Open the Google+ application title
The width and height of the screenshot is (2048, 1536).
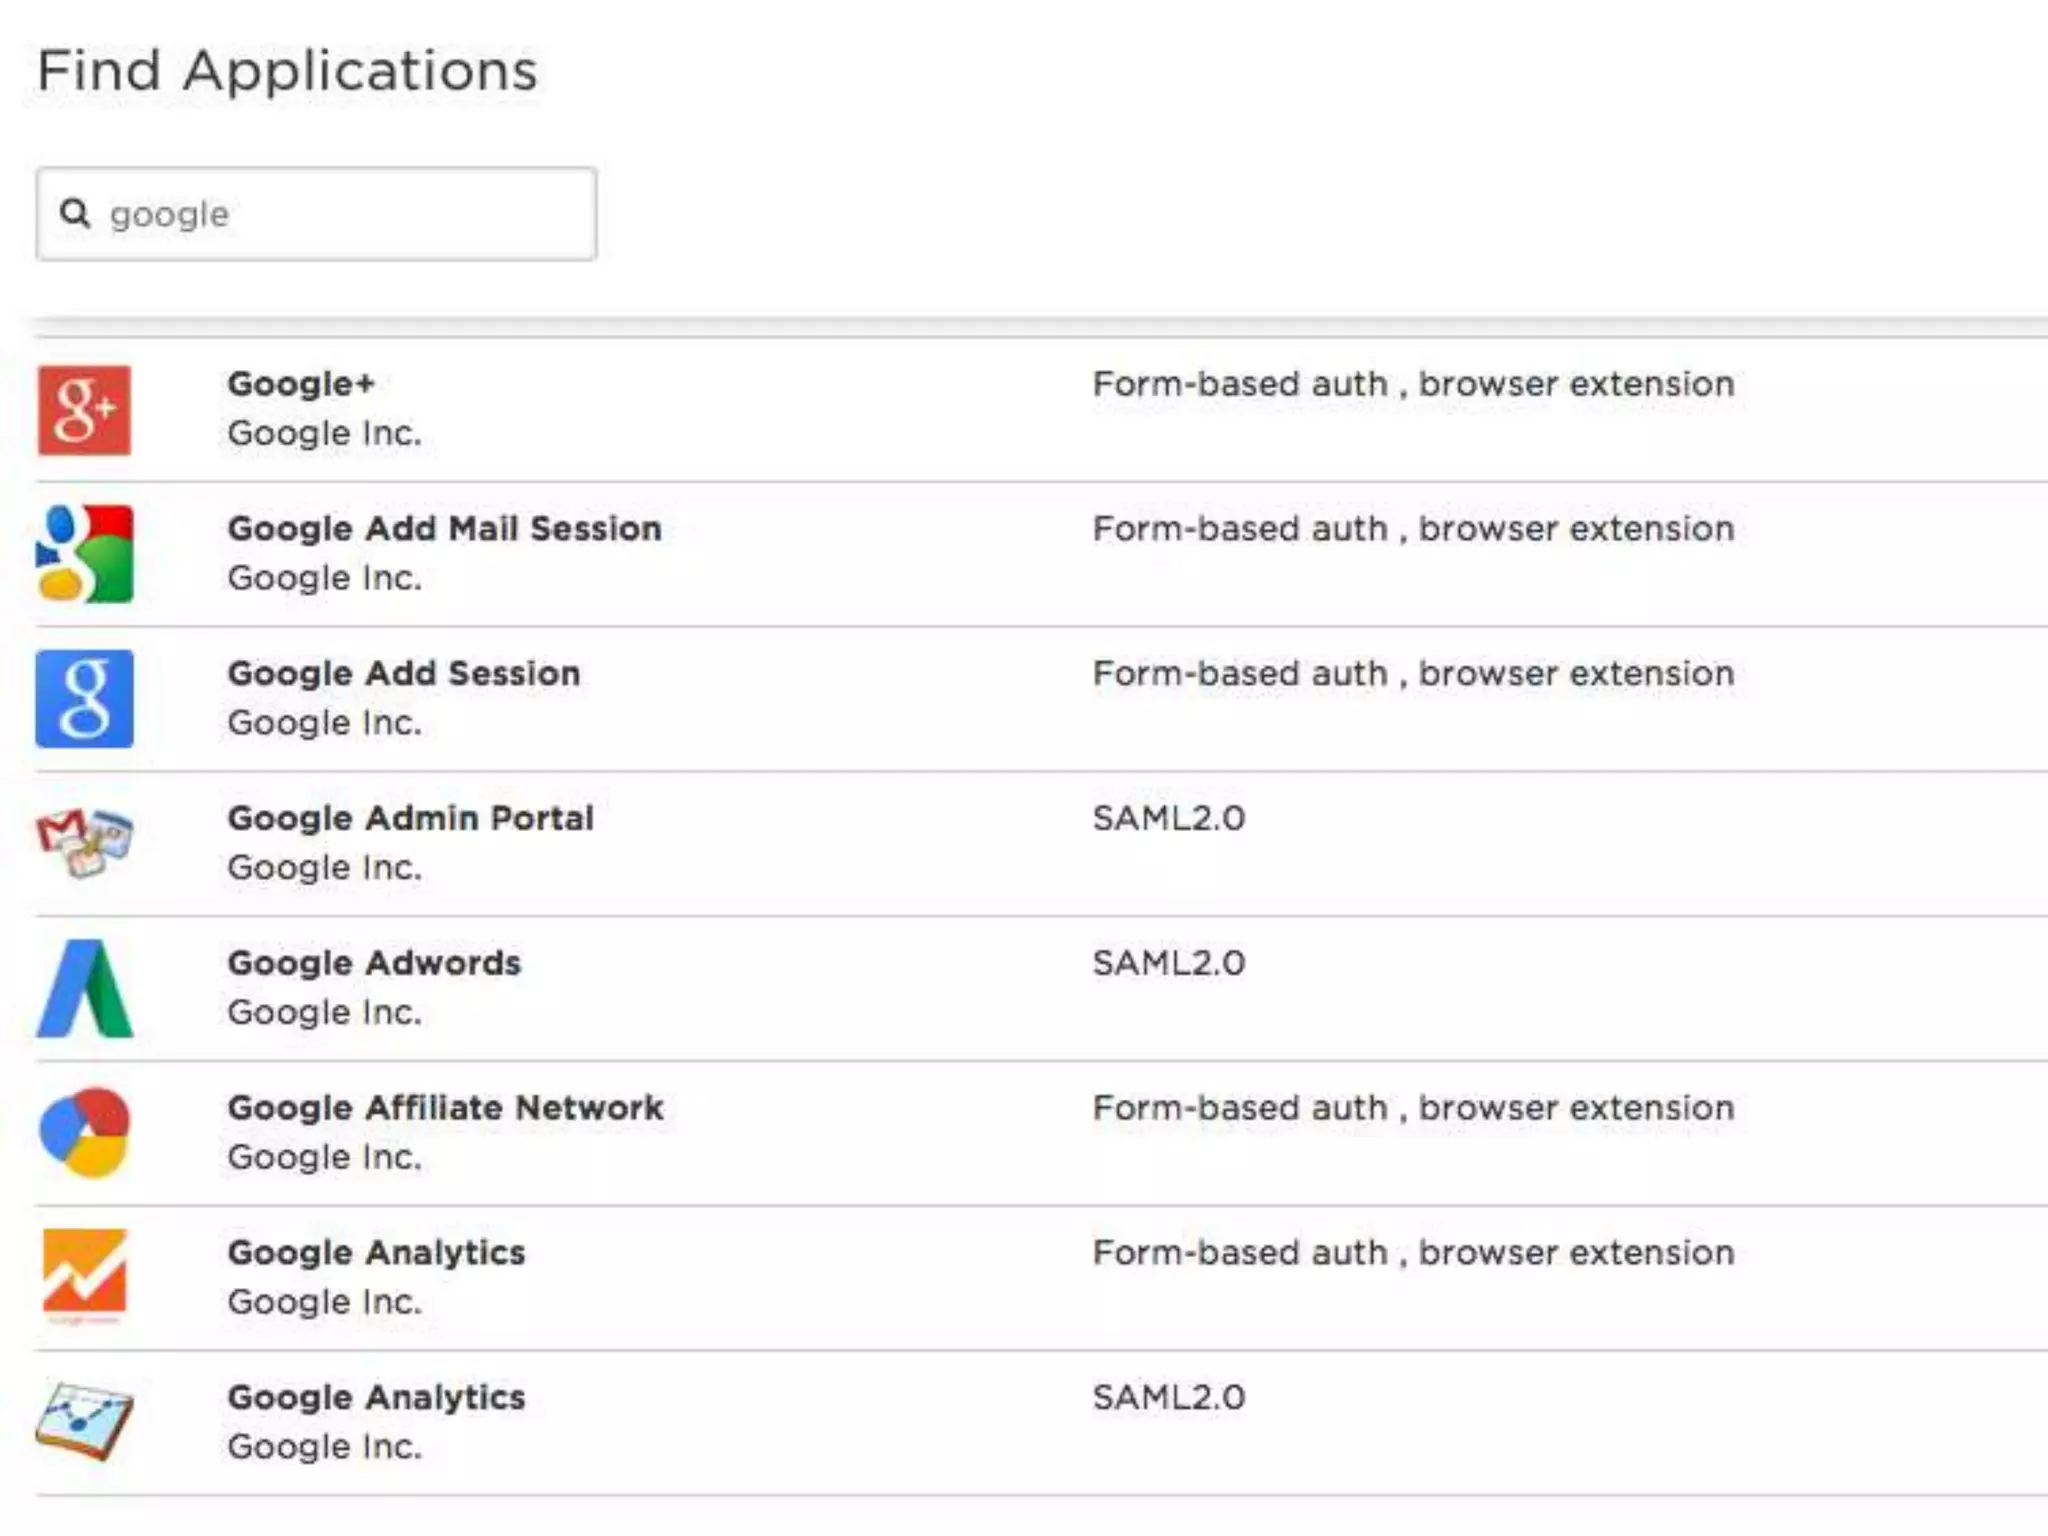pyautogui.click(x=300, y=384)
